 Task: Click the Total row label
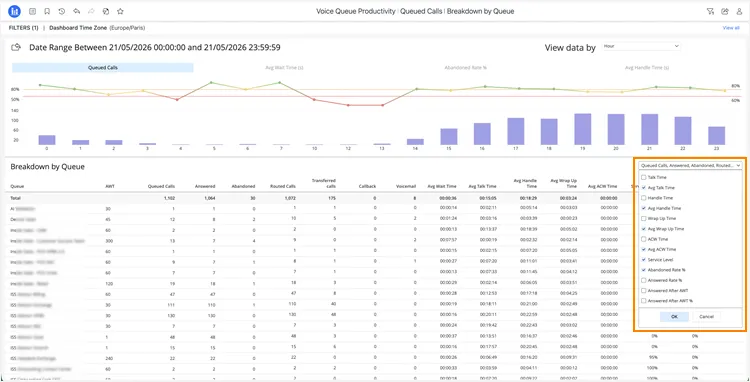(16, 198)
